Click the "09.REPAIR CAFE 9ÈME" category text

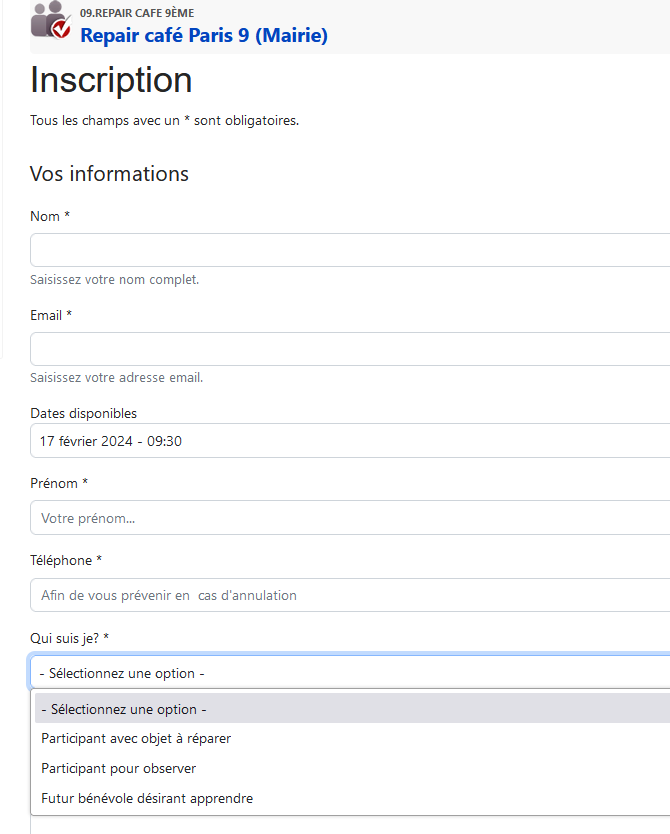137,13
